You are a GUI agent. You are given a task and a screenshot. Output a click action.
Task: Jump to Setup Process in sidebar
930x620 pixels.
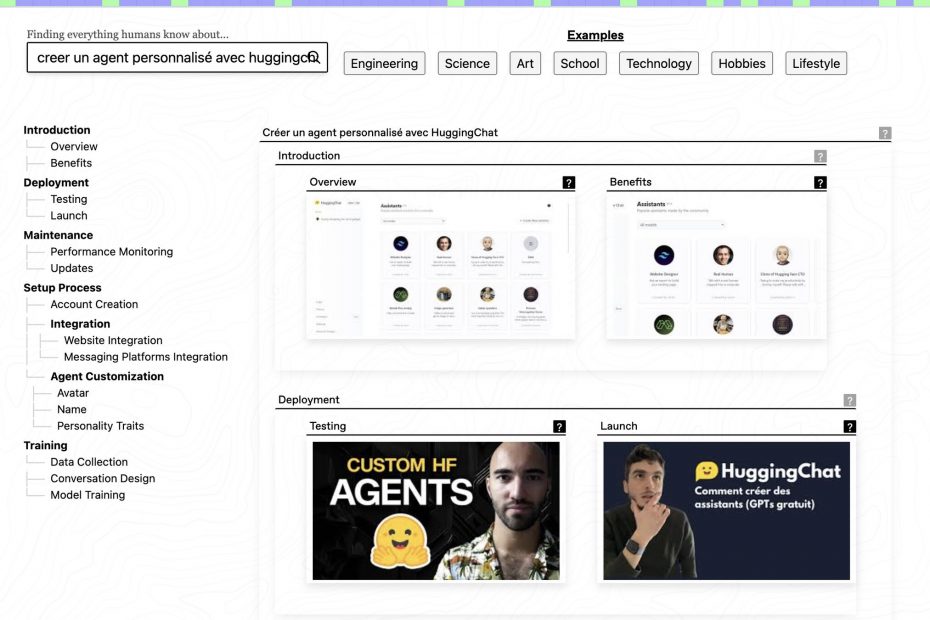pos(62,288)
